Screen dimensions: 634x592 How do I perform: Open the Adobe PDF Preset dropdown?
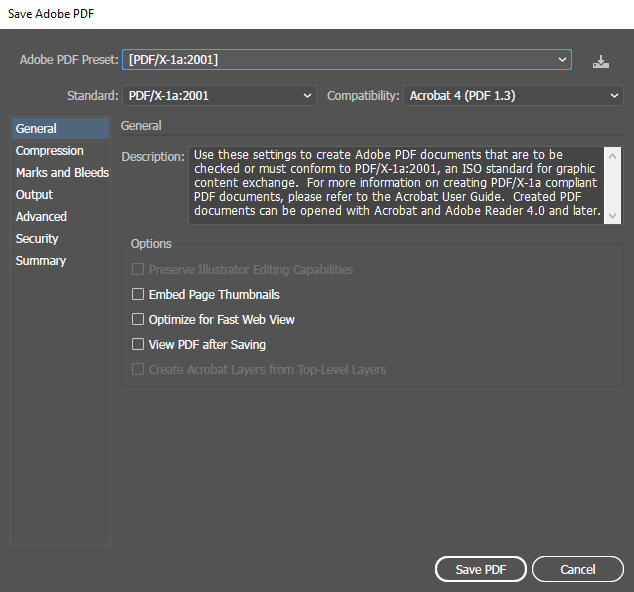(x=347, y=59)
